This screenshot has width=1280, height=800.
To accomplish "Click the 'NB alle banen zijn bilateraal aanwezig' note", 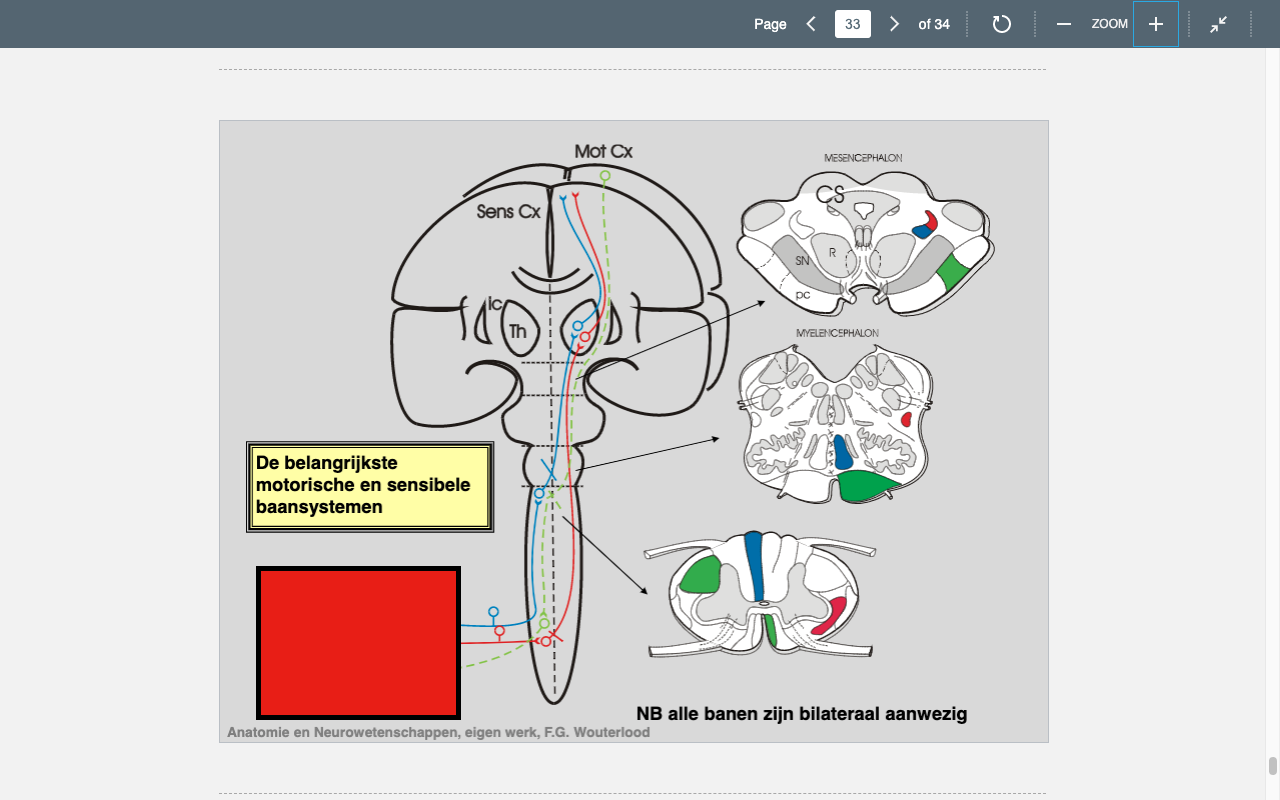I will point(801,714).
